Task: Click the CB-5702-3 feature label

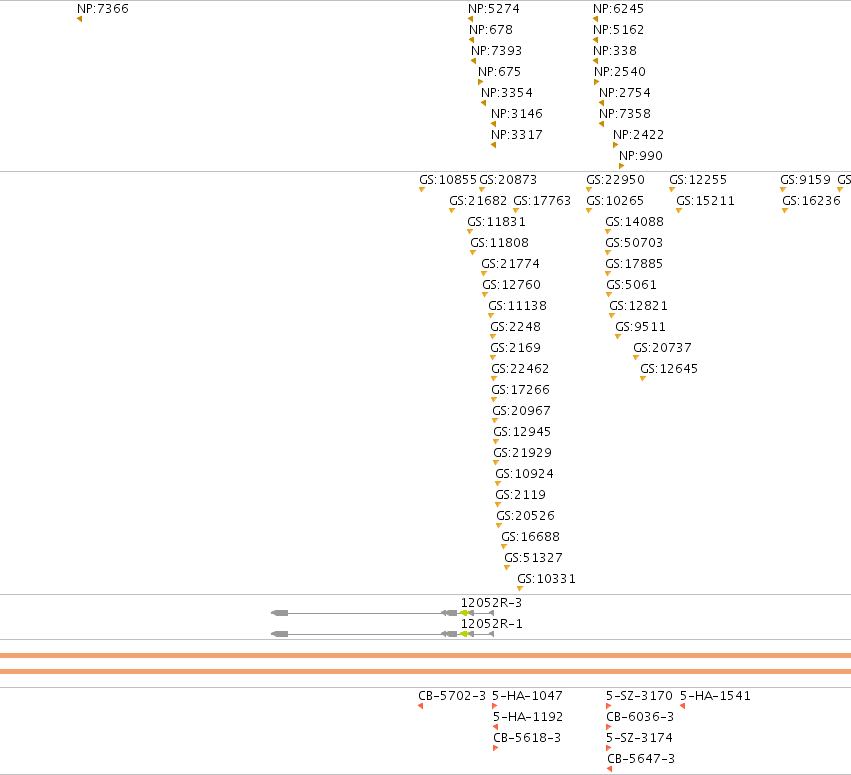Action: [452, 696]
